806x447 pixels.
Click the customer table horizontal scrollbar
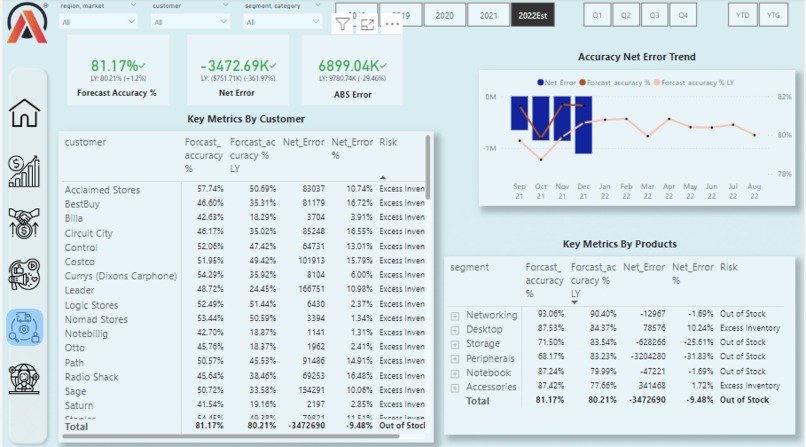click(231, 436)
